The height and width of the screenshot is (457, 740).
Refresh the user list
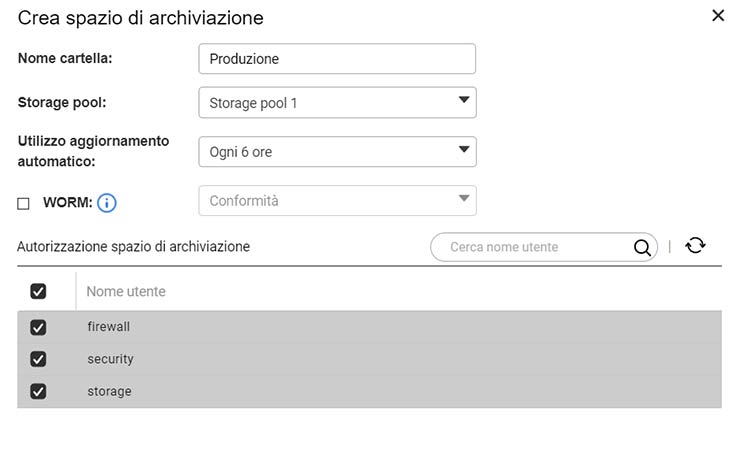pyautogui.click(x=696, y=246)
